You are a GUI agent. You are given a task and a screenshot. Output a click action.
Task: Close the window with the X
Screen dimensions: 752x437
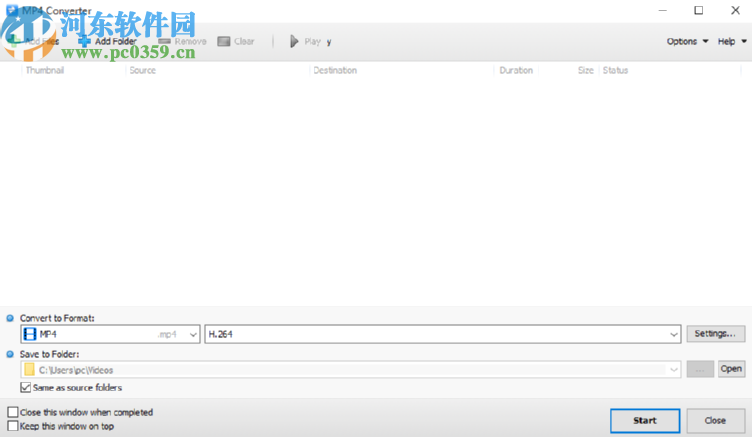735,10
